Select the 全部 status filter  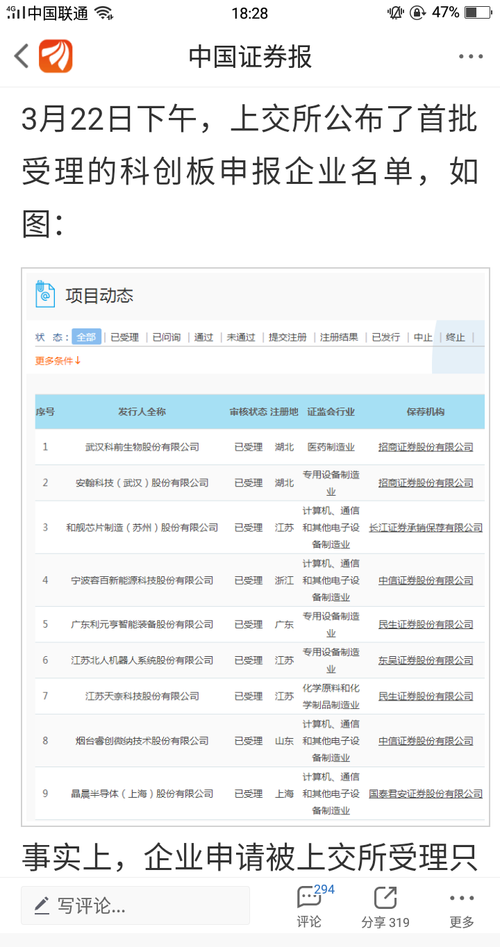[x=86, y=337]
